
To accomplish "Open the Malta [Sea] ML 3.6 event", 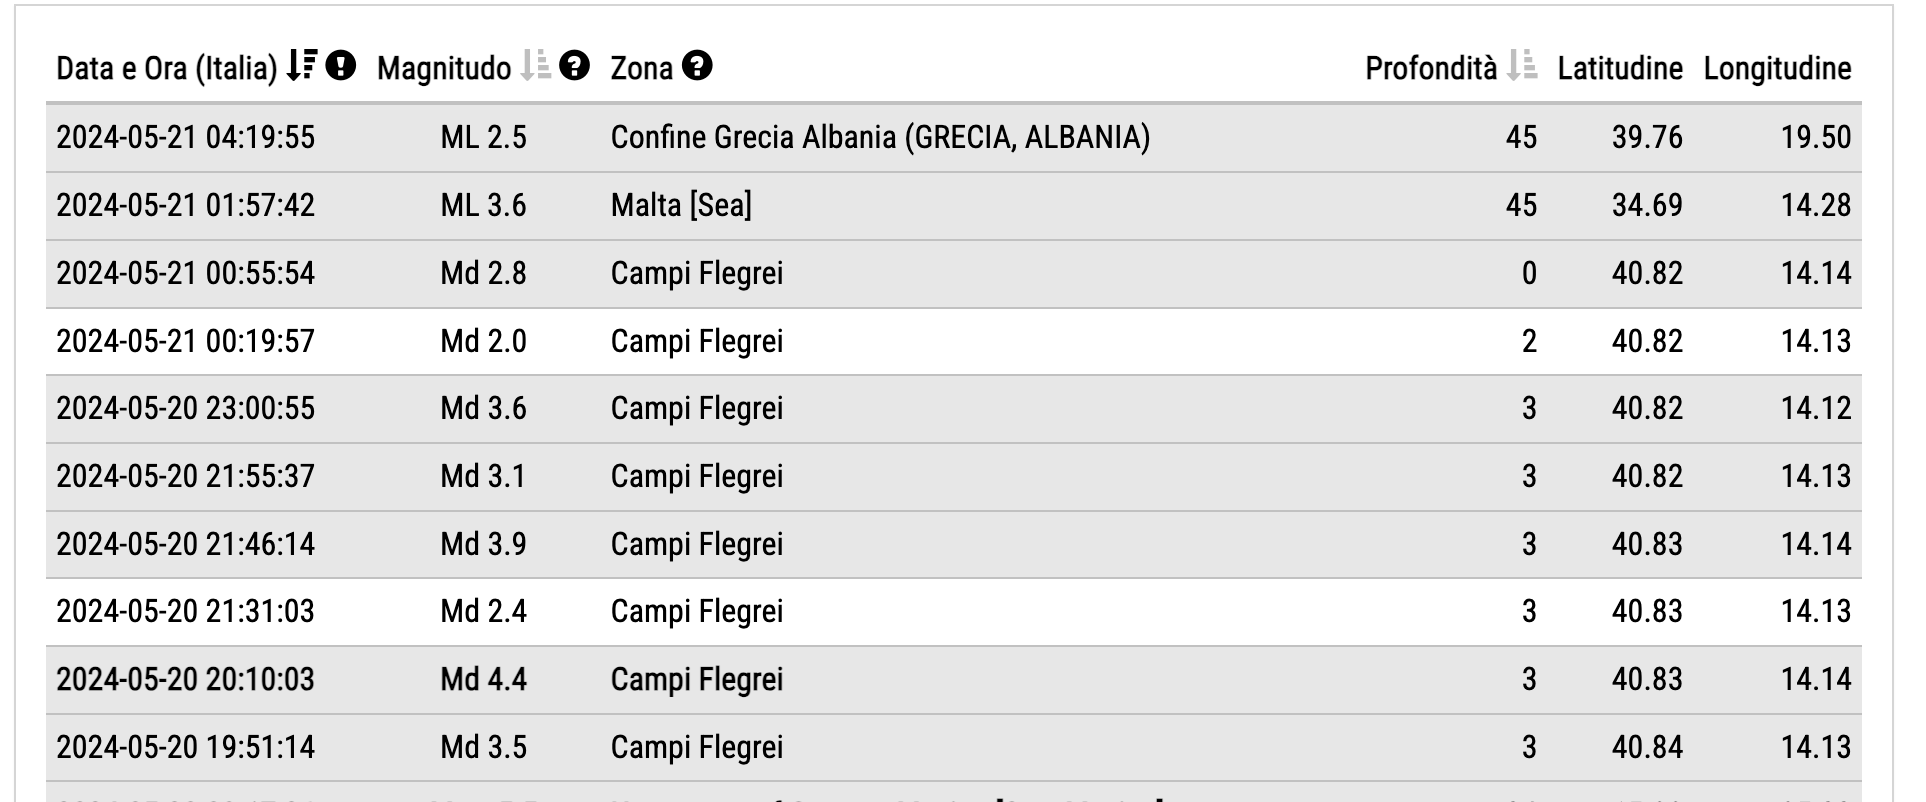I will coord(954,206).
